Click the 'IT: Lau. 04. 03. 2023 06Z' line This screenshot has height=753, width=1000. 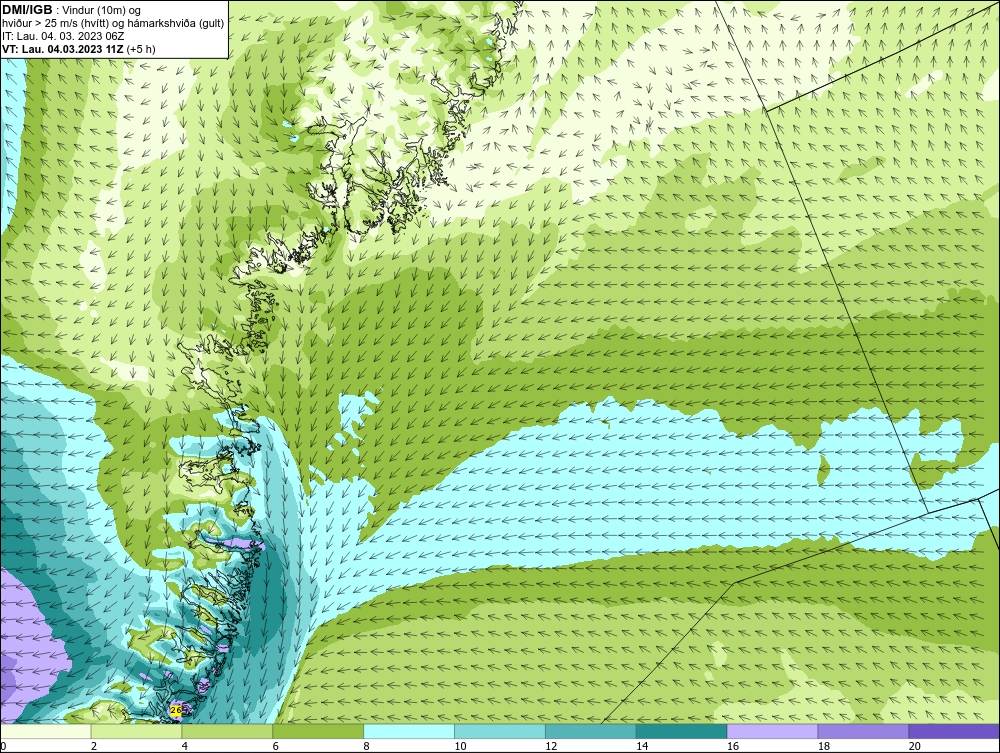tap(63, 36)
